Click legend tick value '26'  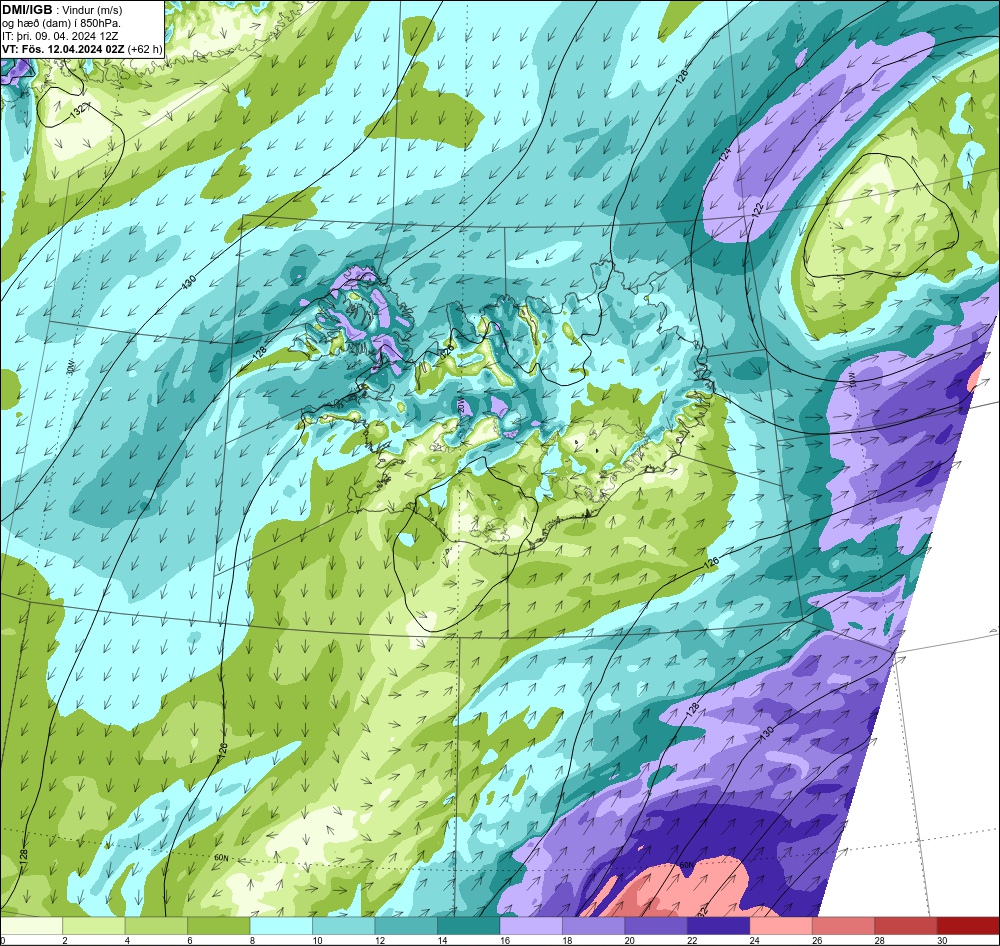pyautogui.click(x=815, y=940)
